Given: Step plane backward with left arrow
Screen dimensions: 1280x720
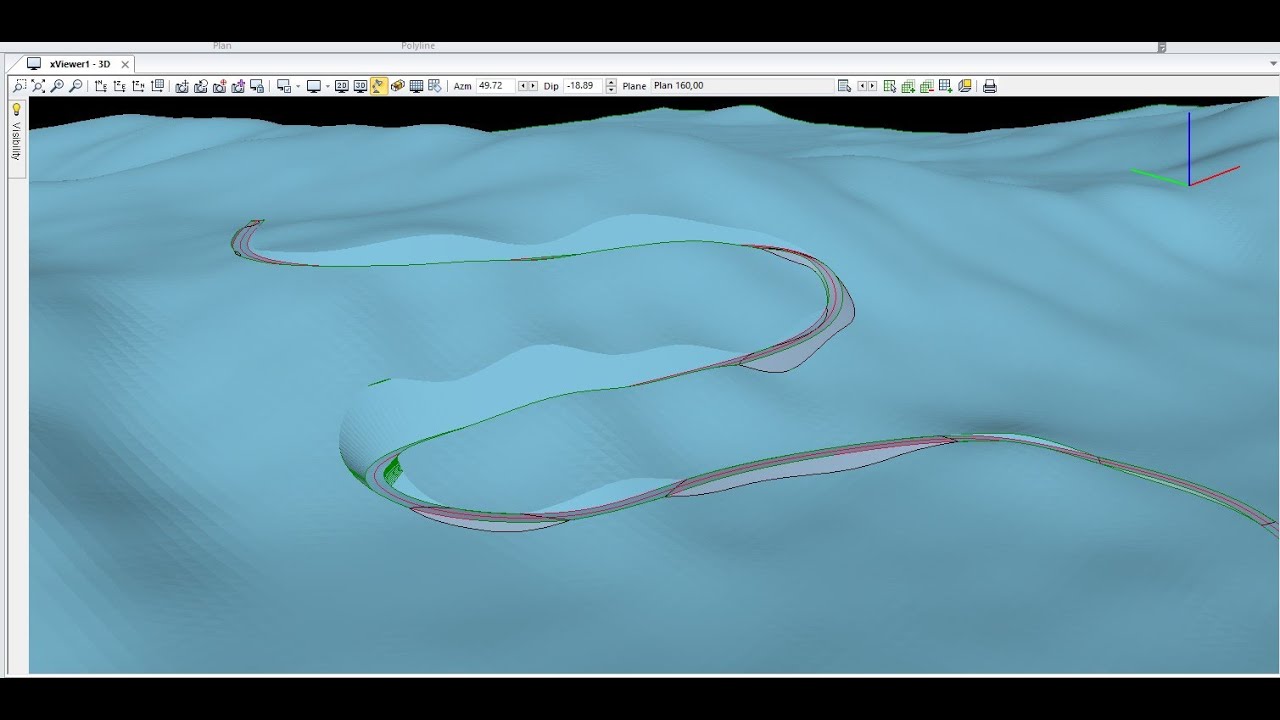Looking at the screenshot, I should tap(862, 86).
